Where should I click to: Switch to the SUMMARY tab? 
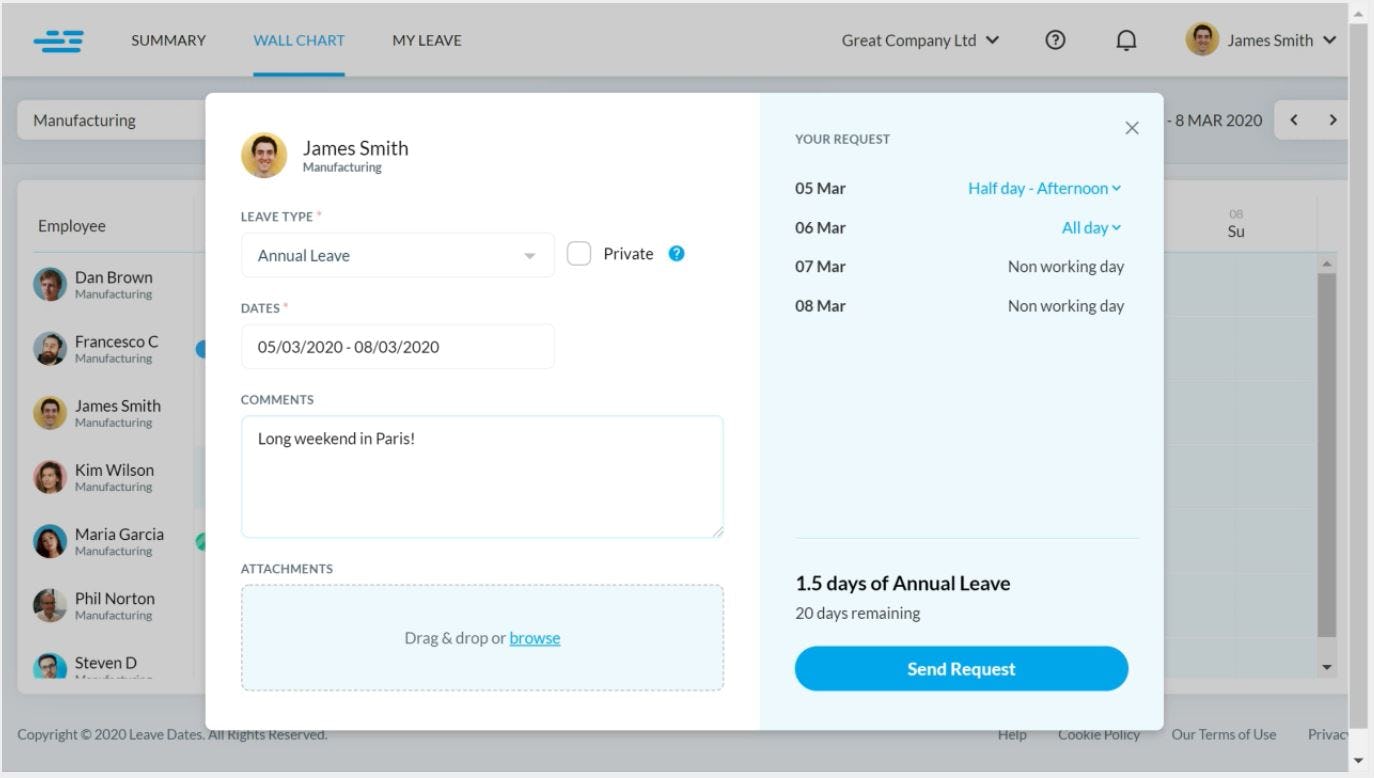click(x=167, y=40)
